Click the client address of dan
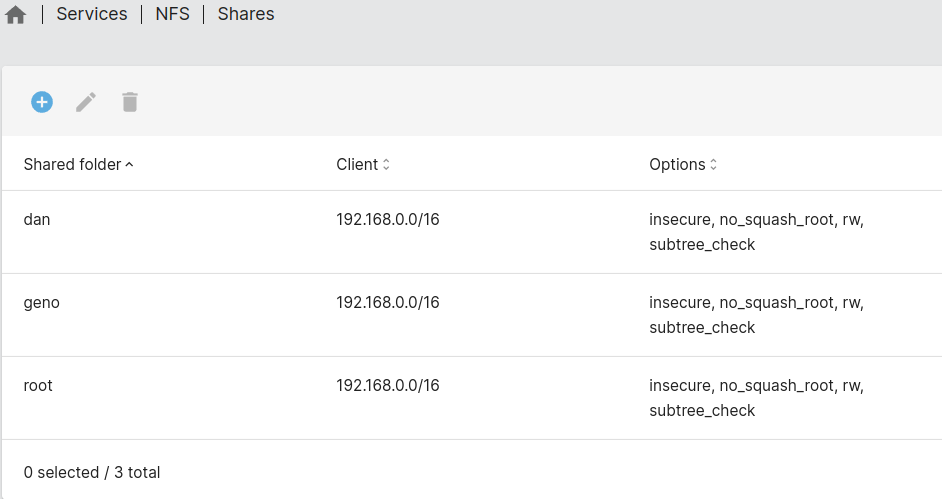This screenshot has height=499, width=942. tap(387, 219)
